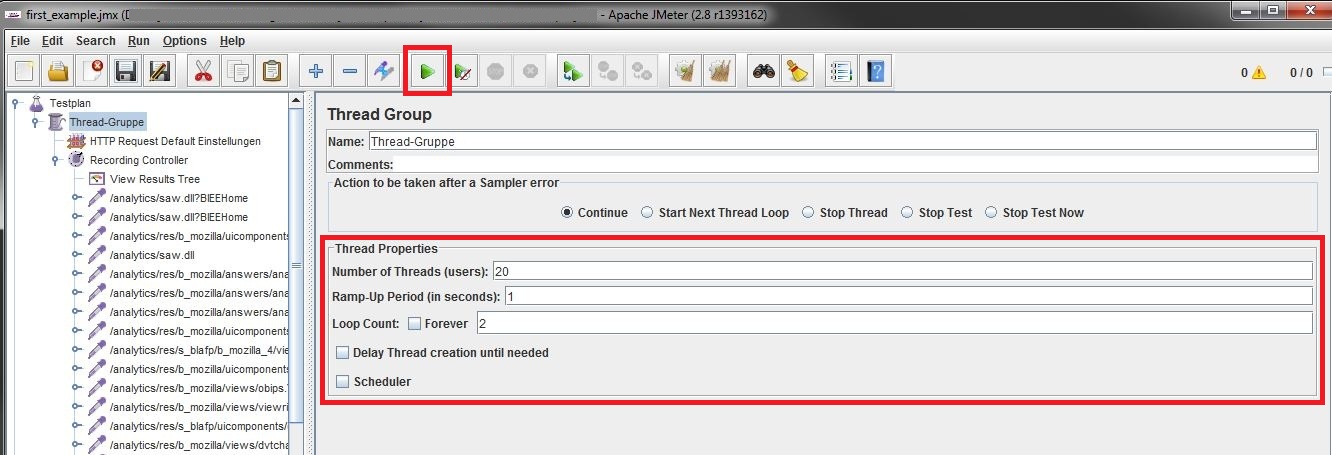Select the Stop Thread radio option

[807, 212]
